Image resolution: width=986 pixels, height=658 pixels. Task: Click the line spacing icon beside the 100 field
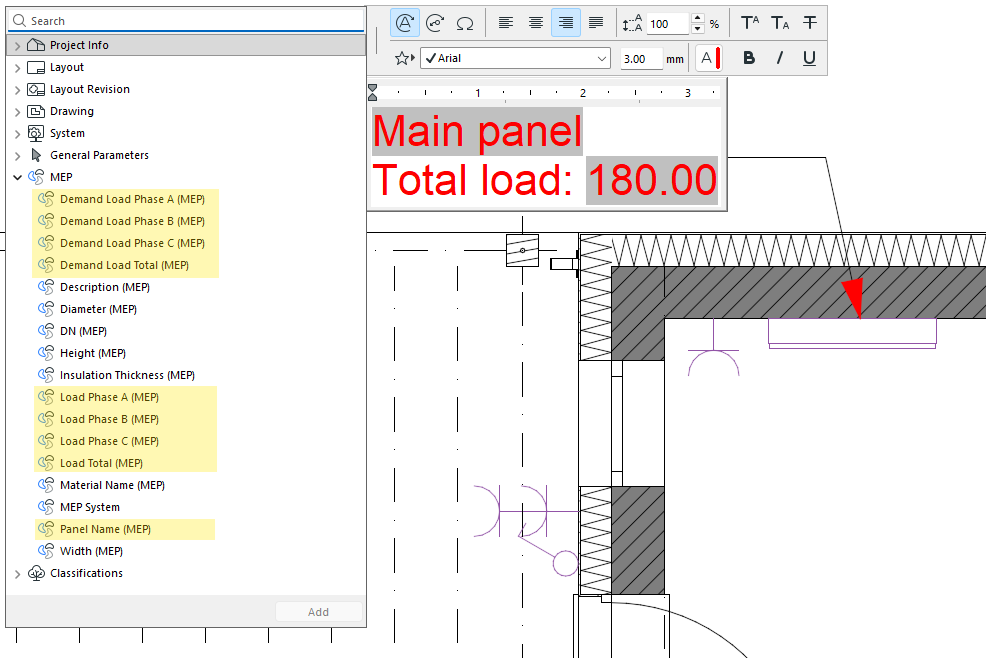coord(632,24)
